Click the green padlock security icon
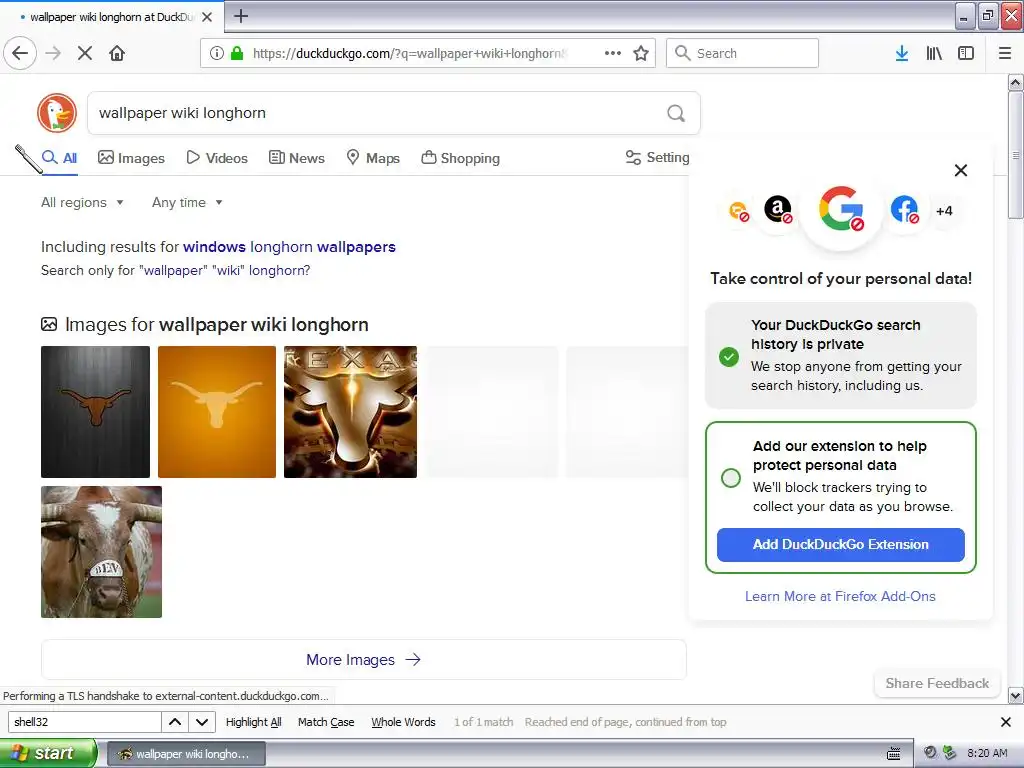Image resolution: width=1024 pixels, height=768 pixels. [x=237, y=53]
